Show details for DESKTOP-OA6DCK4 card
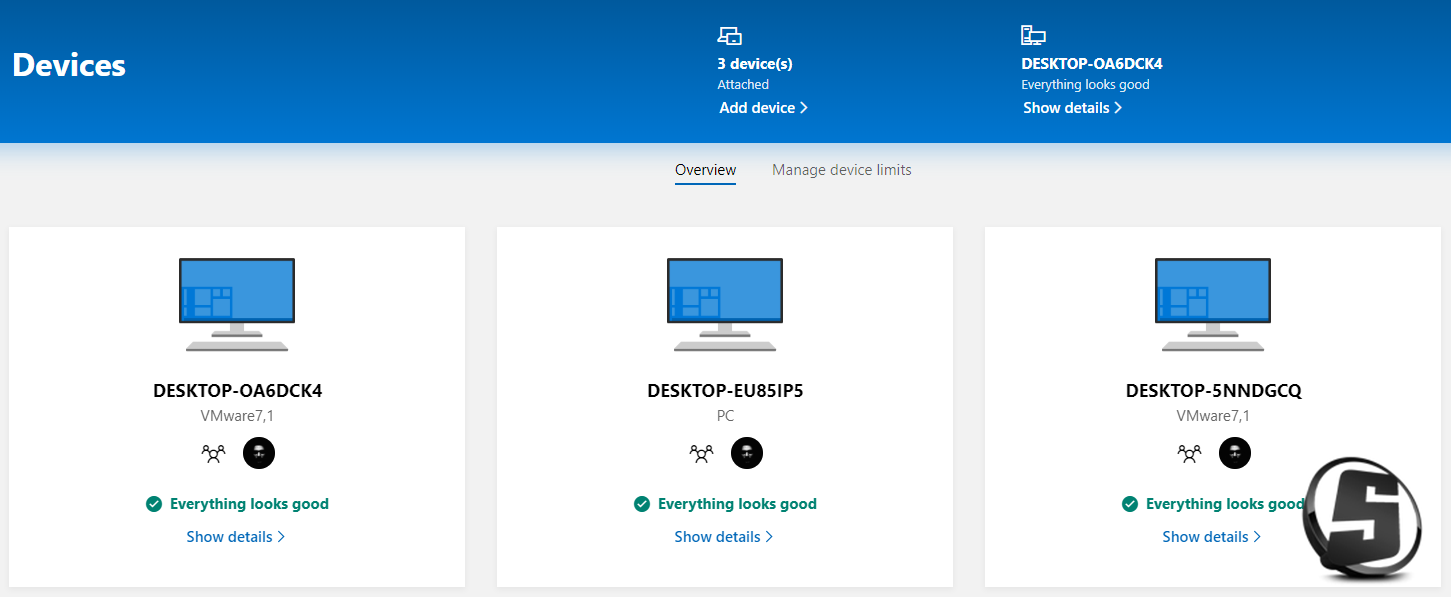Viewport: 1451px width, 597px height. click(x=236, y=537)
